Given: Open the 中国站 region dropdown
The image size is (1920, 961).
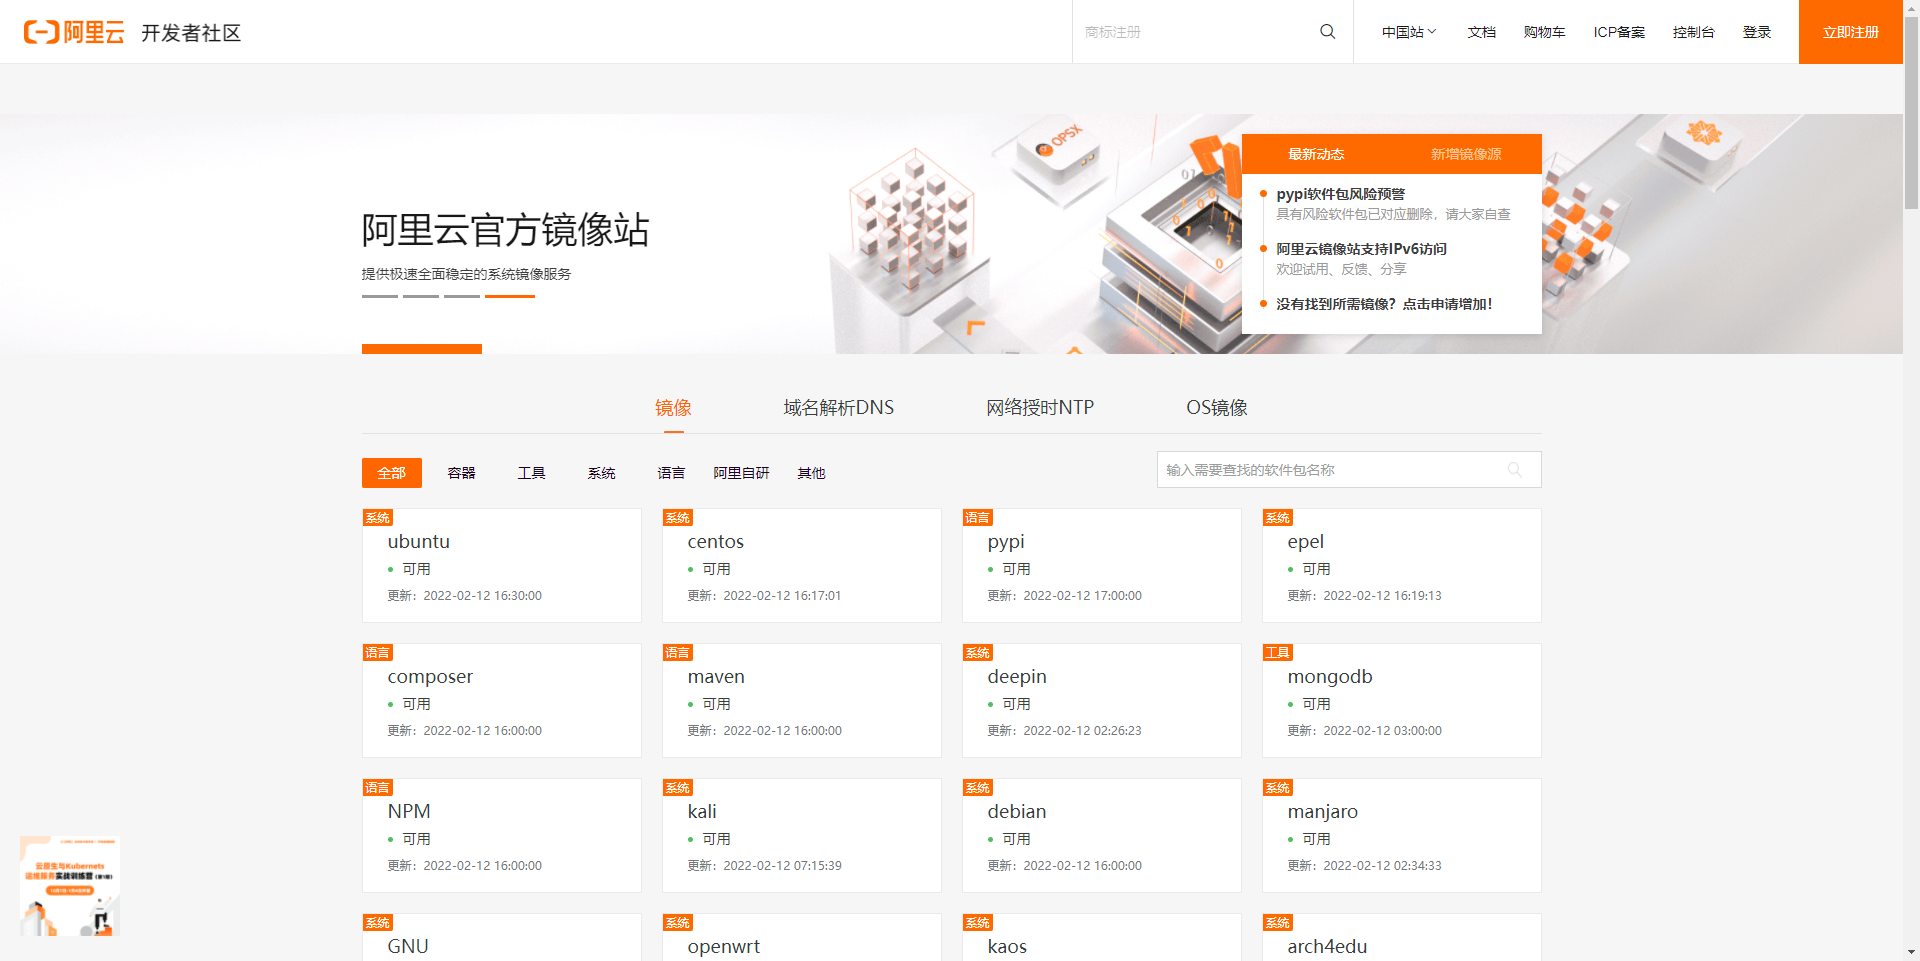Looking at the screenshot, I should click(x=1409, y=32).
